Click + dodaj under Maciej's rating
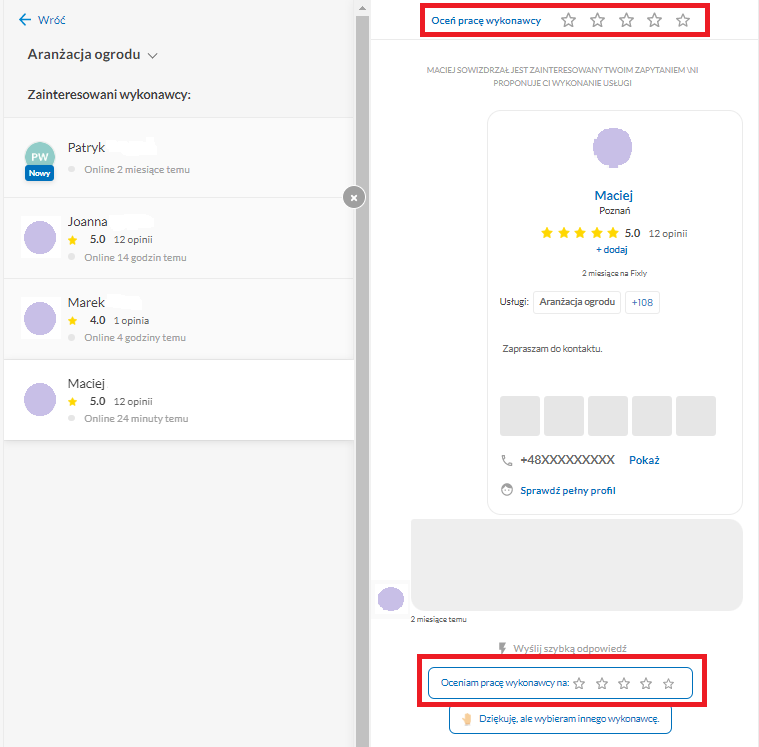This screenshot has width=759, height=747. coord(612,250)
